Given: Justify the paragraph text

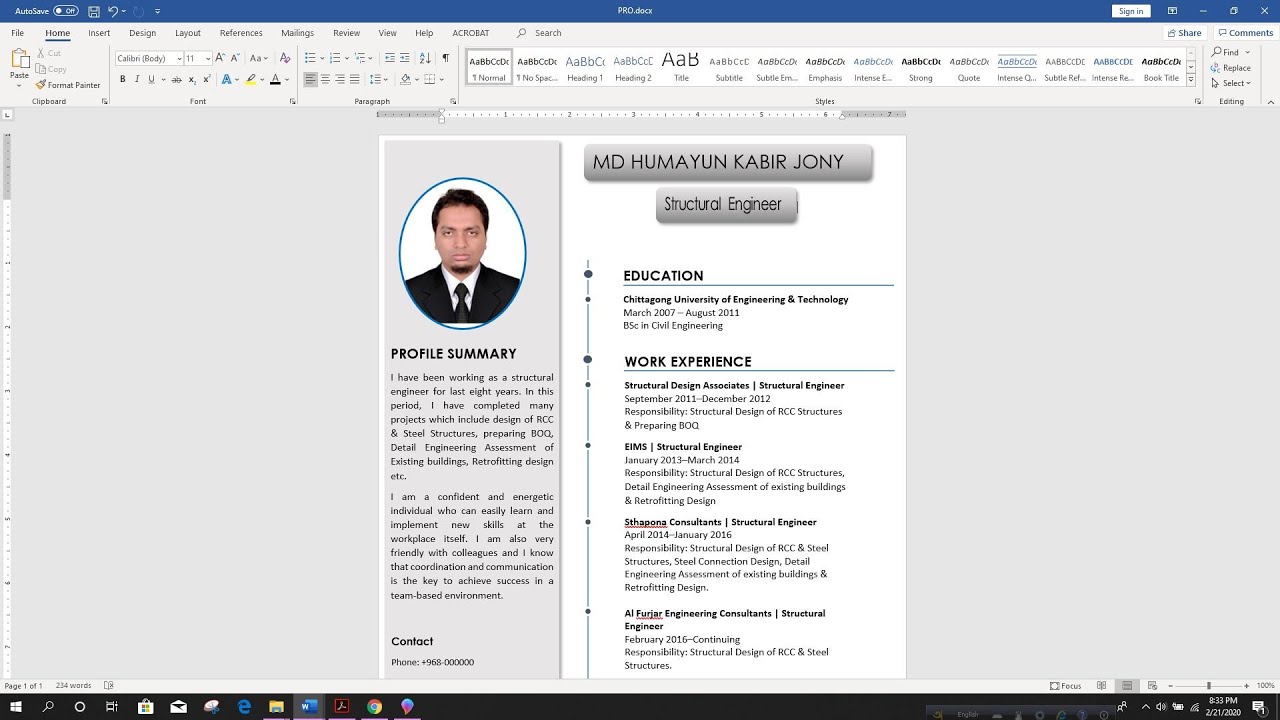Looking at the screenshot, I should point(354,79).
